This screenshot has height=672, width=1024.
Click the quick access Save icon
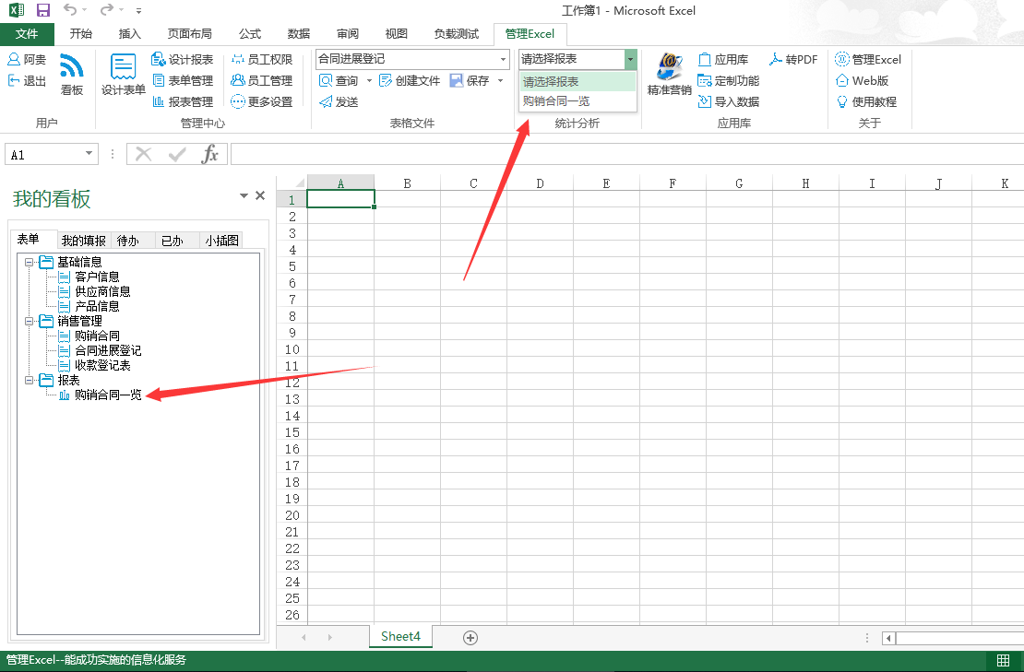43,10
